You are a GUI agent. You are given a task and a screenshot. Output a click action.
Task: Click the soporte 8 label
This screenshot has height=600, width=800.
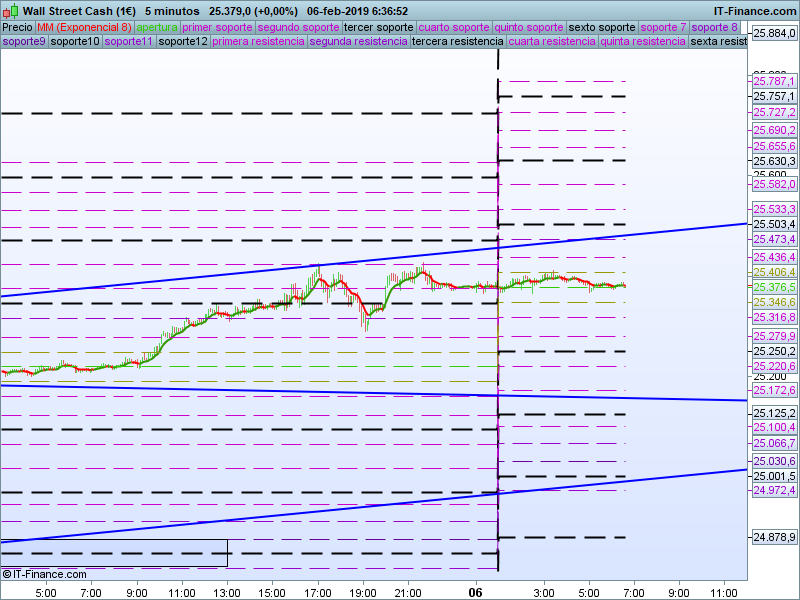(714, 28)
